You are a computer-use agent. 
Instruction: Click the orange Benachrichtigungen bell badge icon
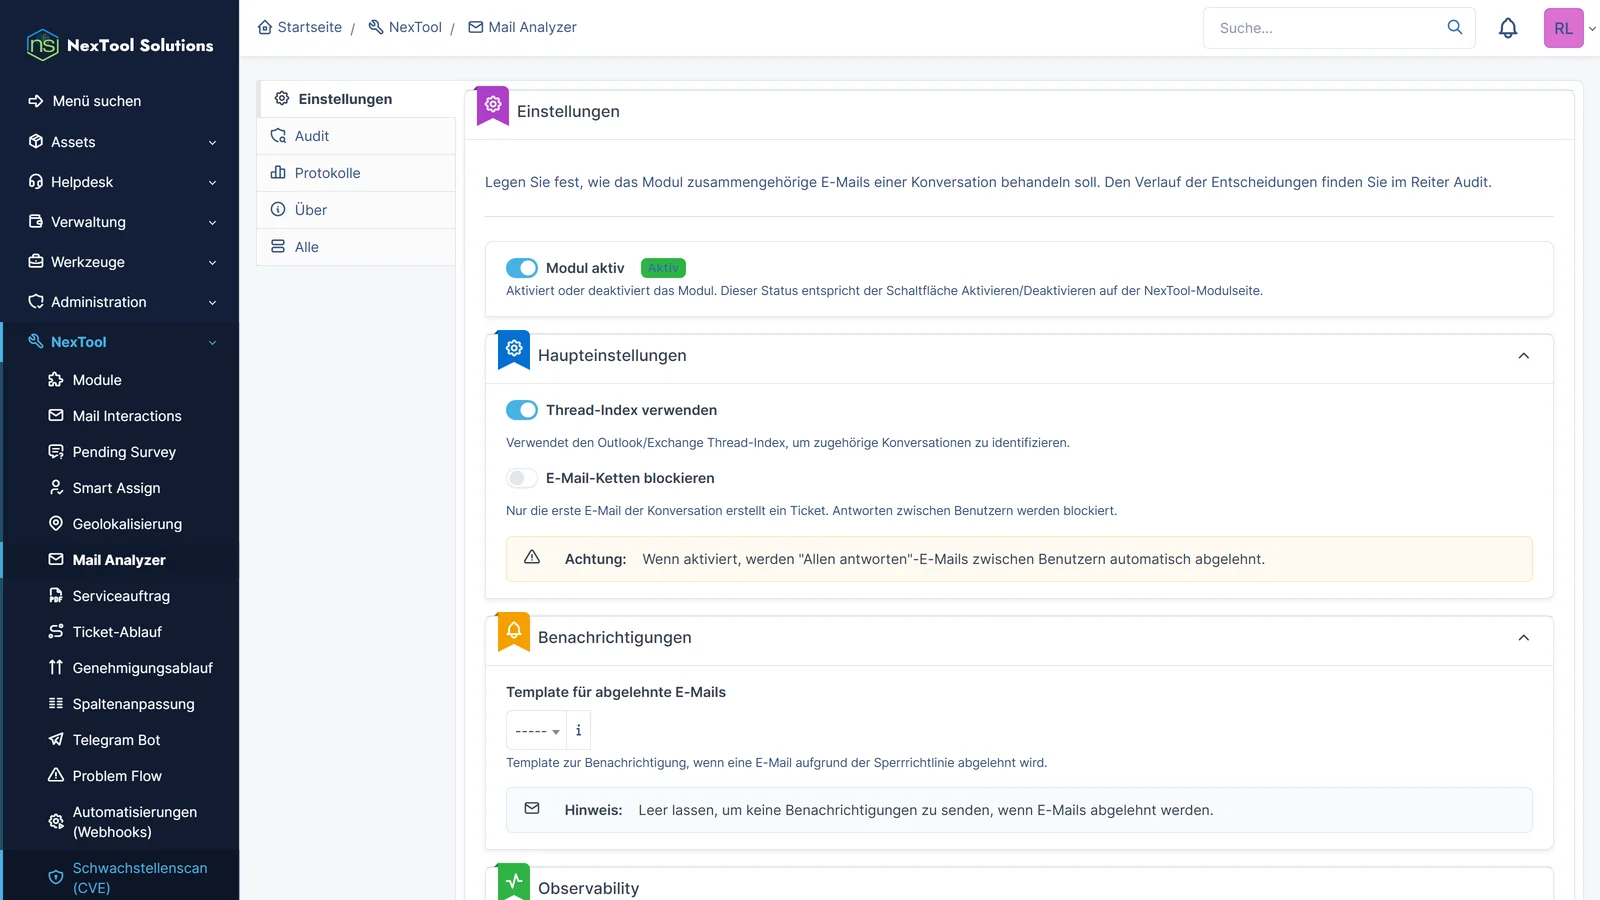[514, 630]
